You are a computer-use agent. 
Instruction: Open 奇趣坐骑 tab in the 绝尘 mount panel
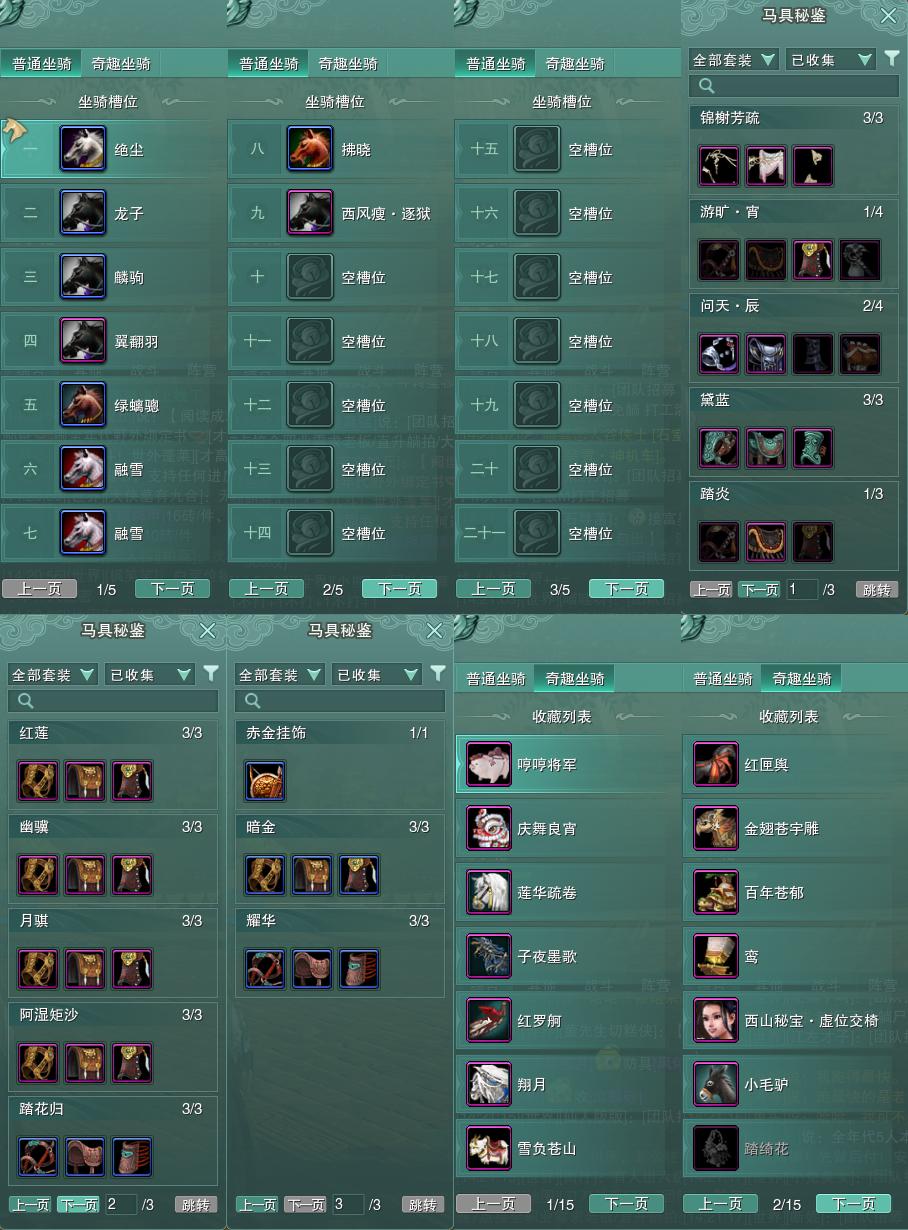pyautogui.click(x=121, y=64)
